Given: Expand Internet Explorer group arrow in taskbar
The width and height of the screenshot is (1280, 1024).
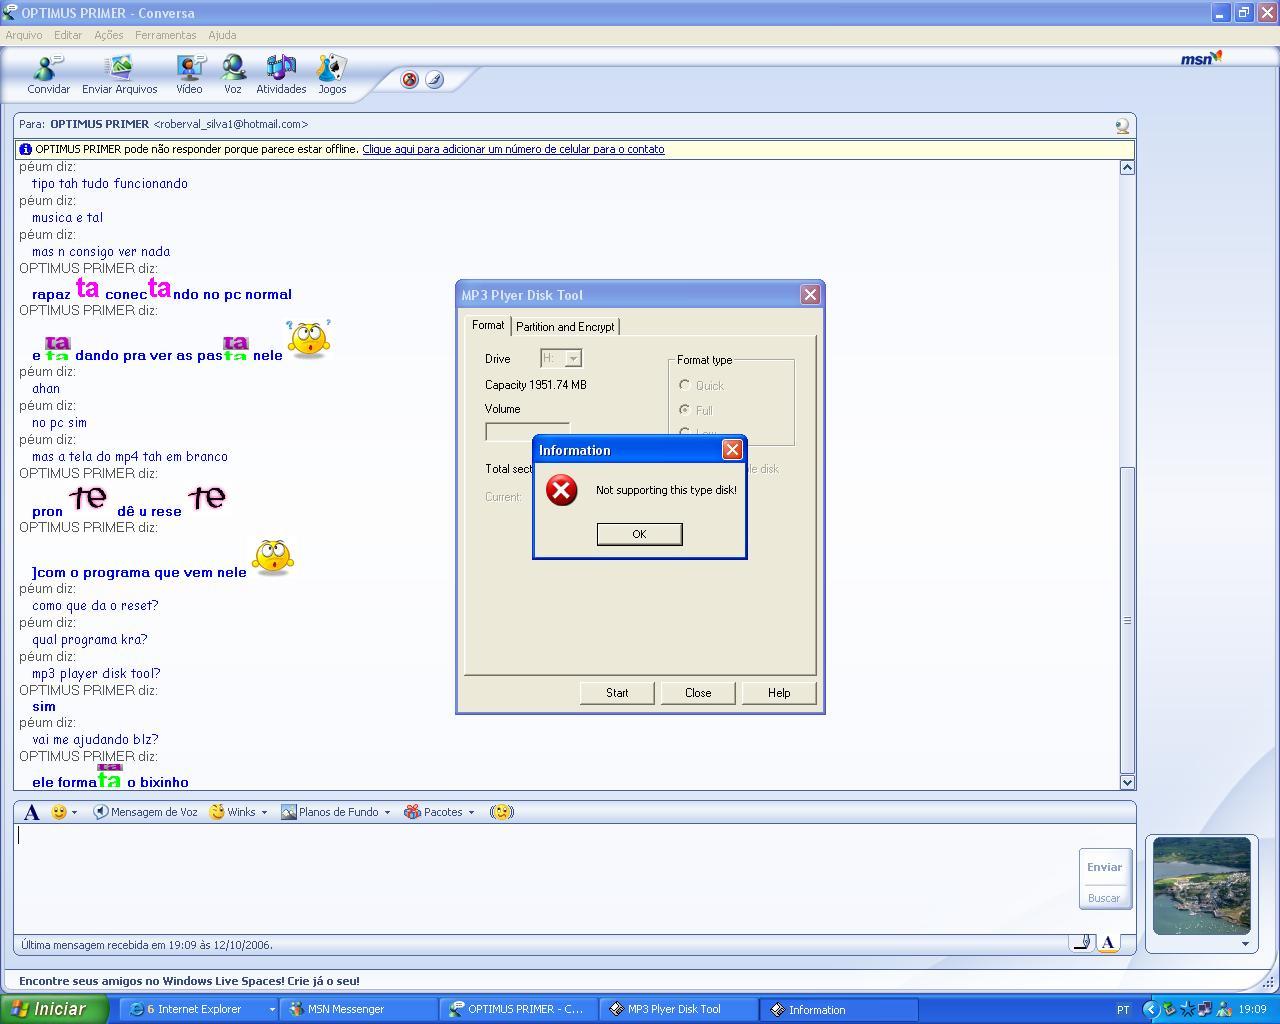Looking at the screenshot, I should (271, 1009).
